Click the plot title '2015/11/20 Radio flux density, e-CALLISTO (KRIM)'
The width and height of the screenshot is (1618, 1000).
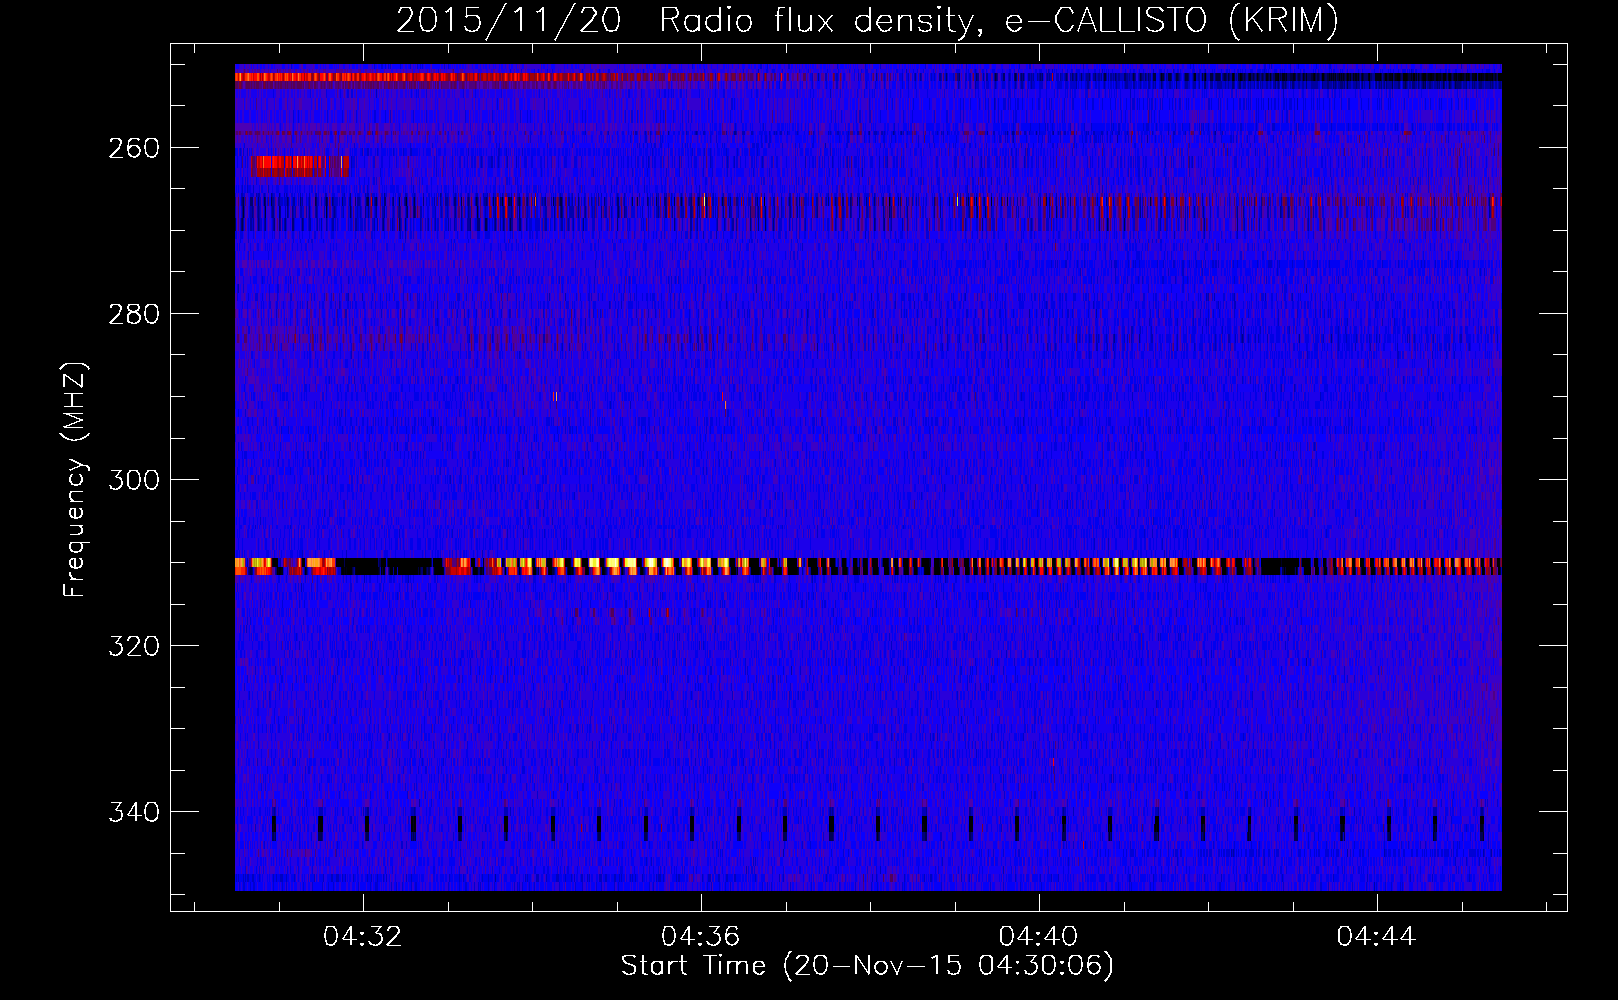coord(867,20)
